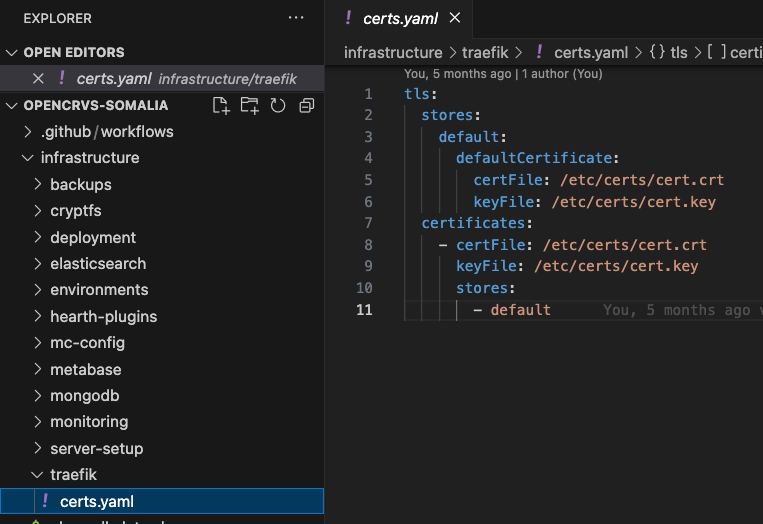
Task: Collapse all folders in Explorer
Action: coord(306,106)
